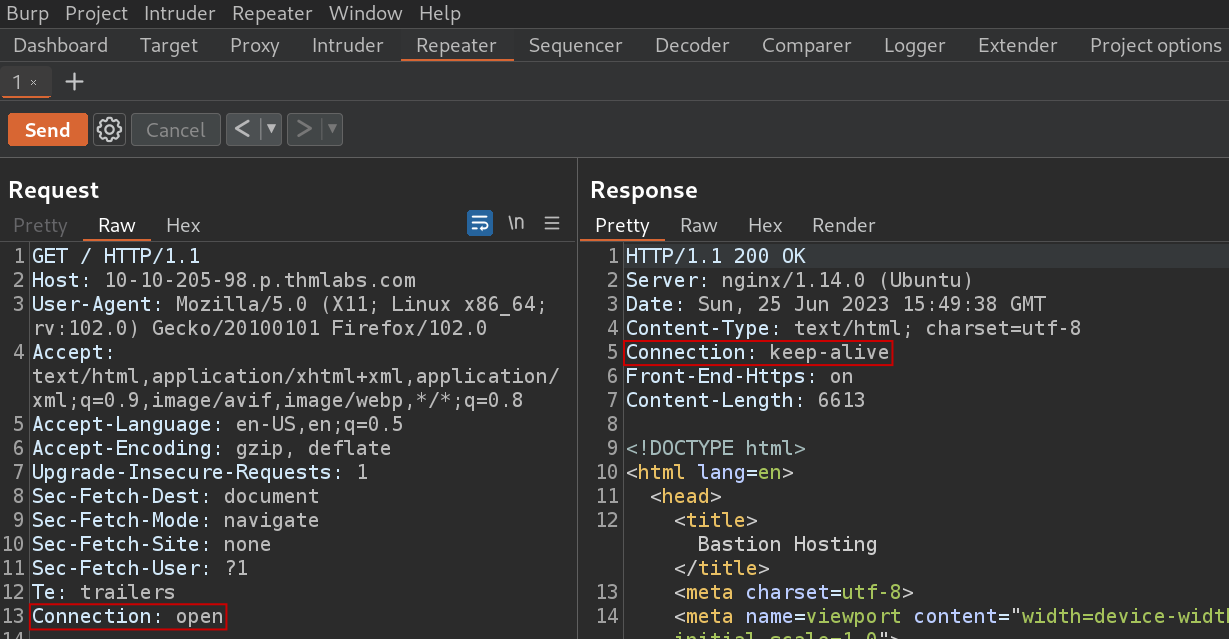Select Pretty view in Request pane
The width and height of the screenshot is (1229, 639).
[x=41, y=225]
